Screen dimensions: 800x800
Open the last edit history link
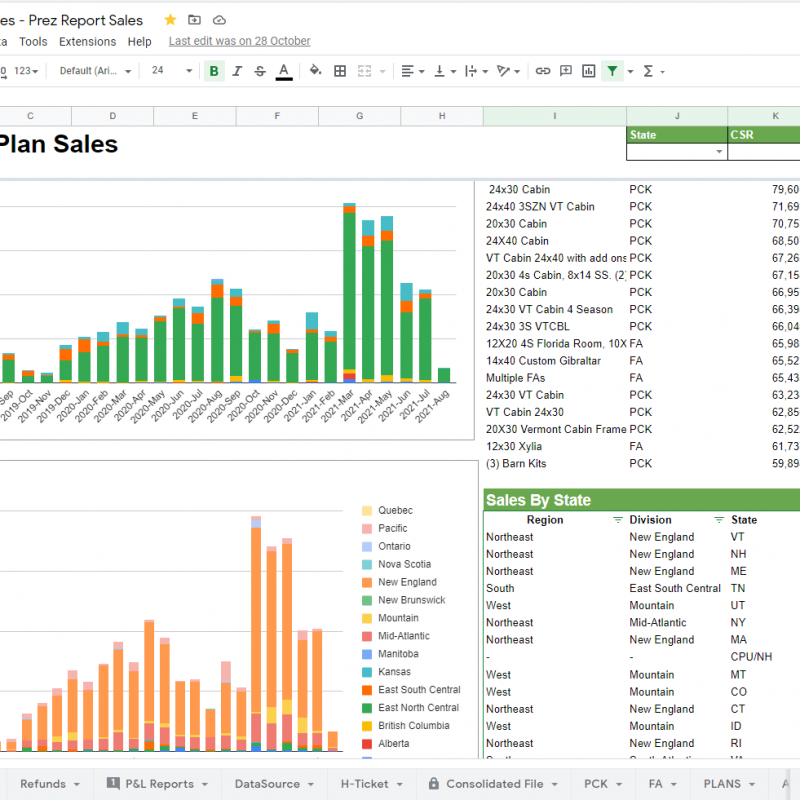coord(239,41)
